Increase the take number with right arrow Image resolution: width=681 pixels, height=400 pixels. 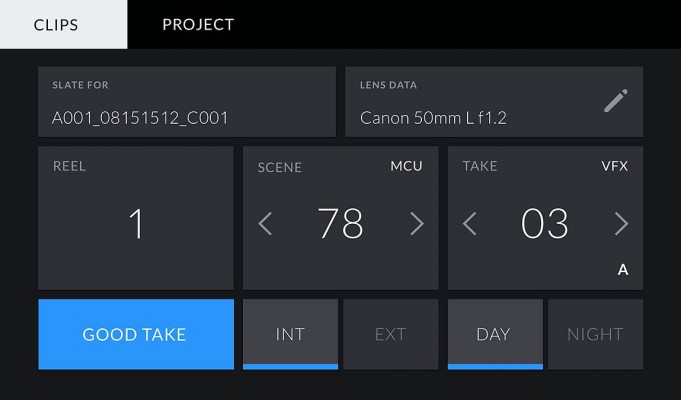621,224
